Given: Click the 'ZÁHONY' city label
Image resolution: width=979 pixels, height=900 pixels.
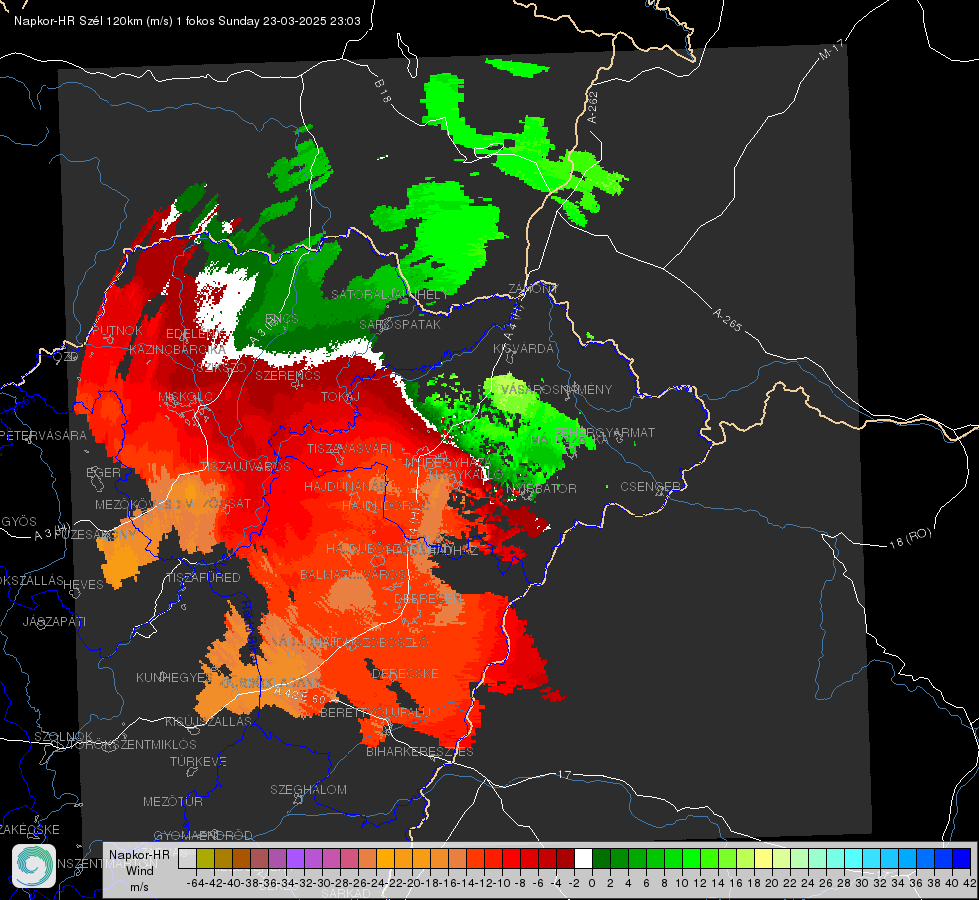Looking at the screenshot, I should [533, 289].
